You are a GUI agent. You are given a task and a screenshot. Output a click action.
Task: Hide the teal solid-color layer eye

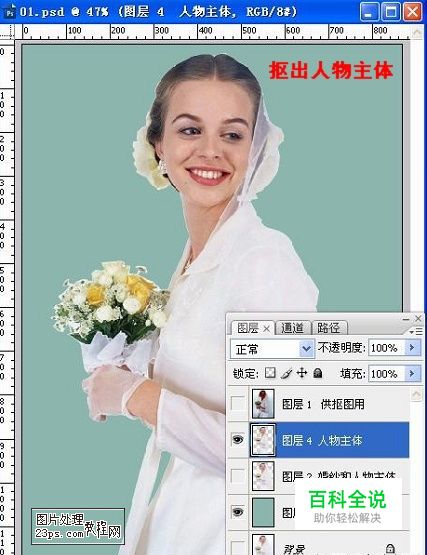click(x=237, y=512)
